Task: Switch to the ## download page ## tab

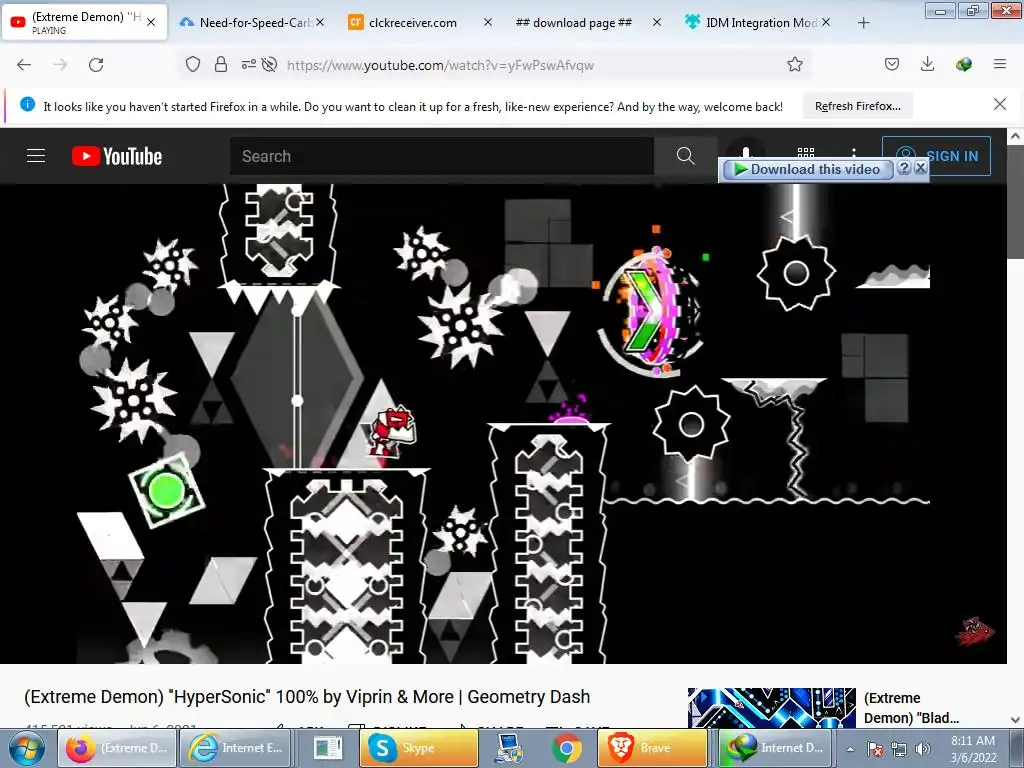Action: (575, 22)
